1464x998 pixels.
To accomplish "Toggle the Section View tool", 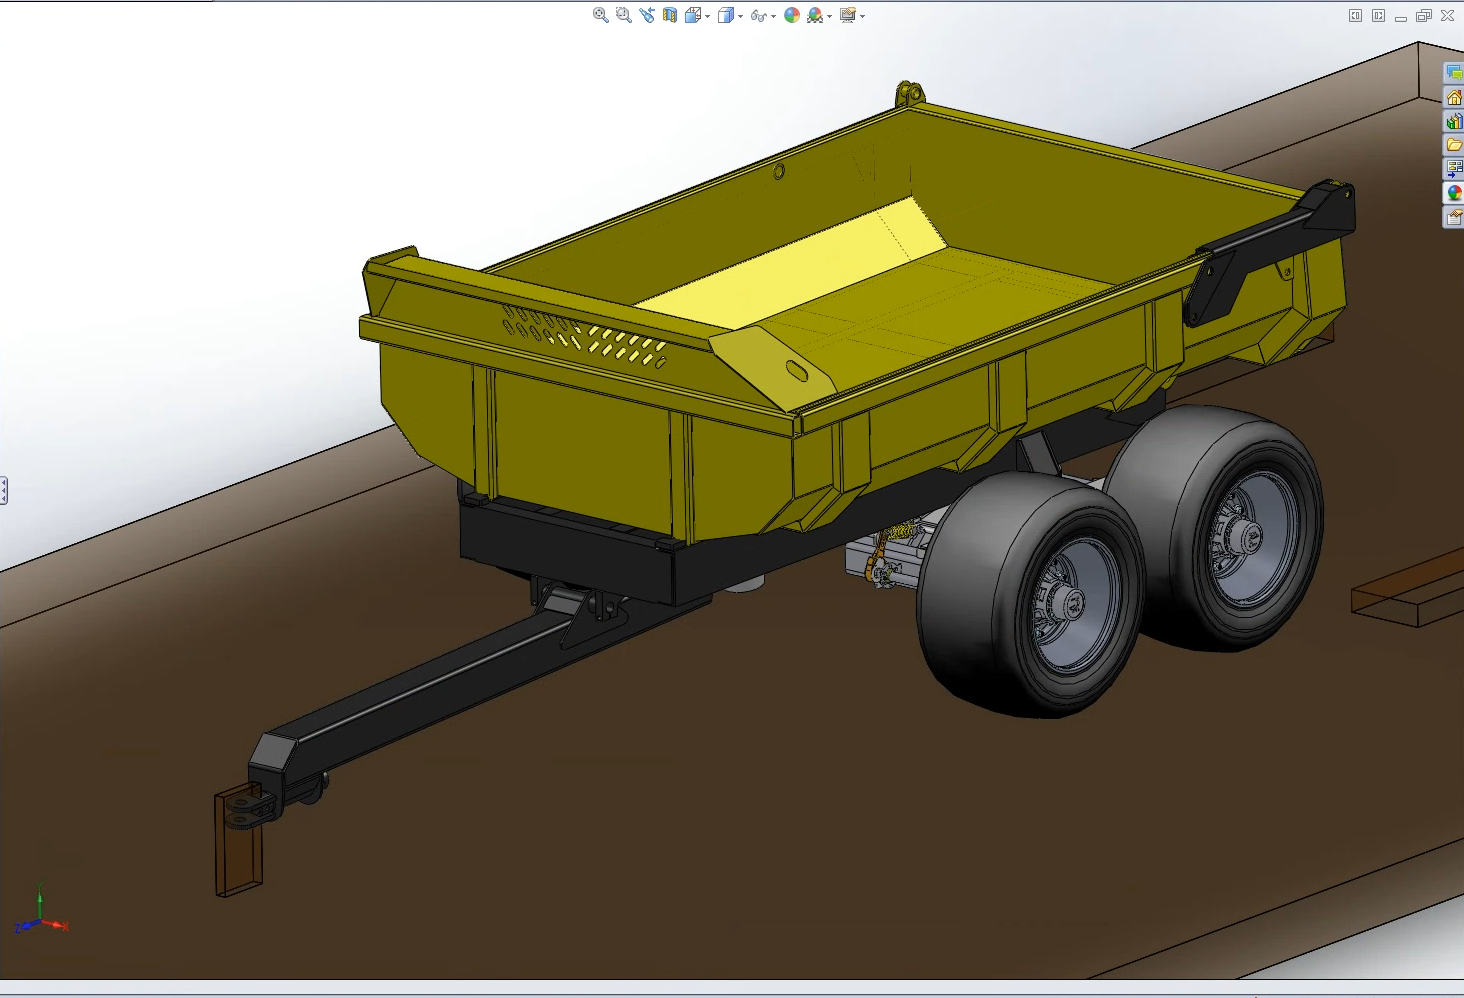I will point(670,15).
